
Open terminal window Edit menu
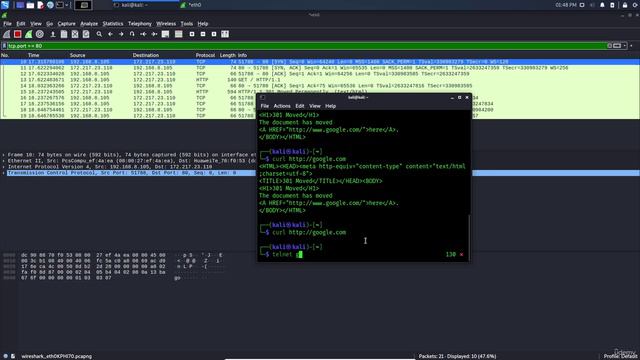point(300,106)
